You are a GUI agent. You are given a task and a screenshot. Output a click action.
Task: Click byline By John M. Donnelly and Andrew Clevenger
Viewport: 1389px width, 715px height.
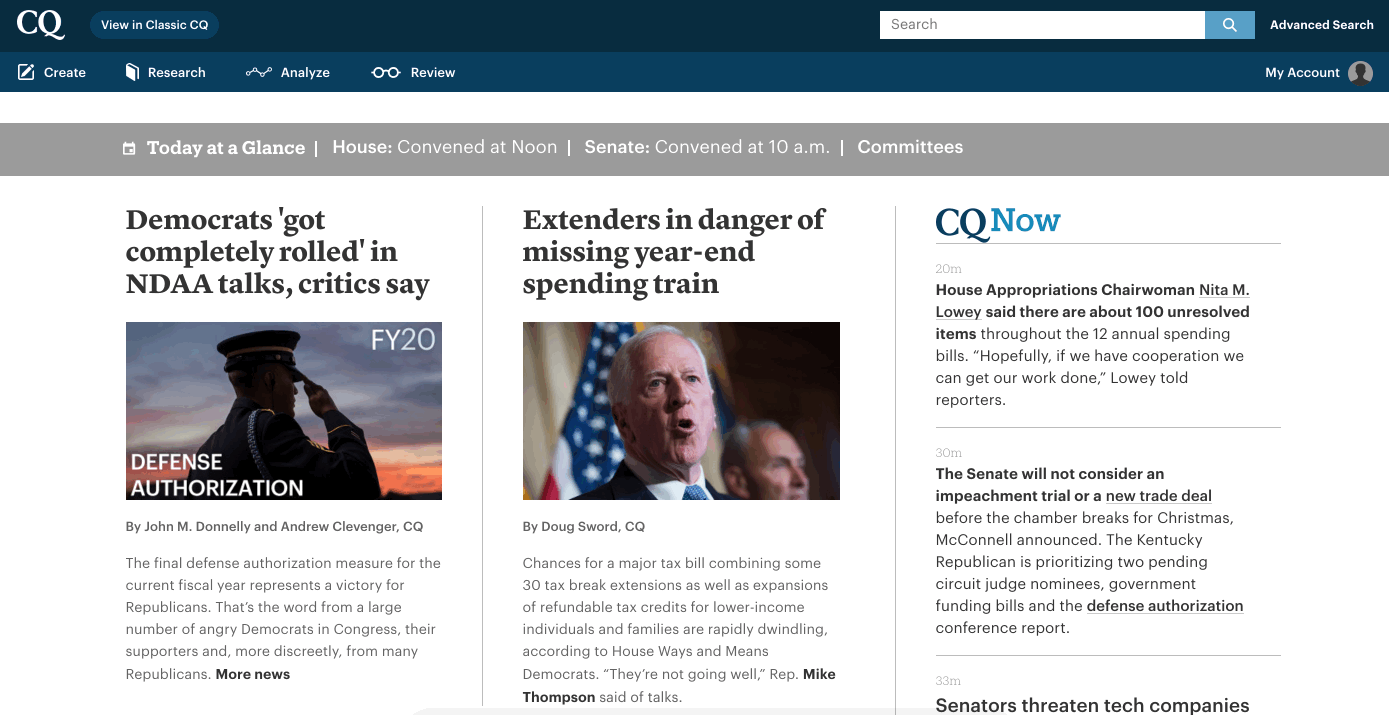click(275, 526)
